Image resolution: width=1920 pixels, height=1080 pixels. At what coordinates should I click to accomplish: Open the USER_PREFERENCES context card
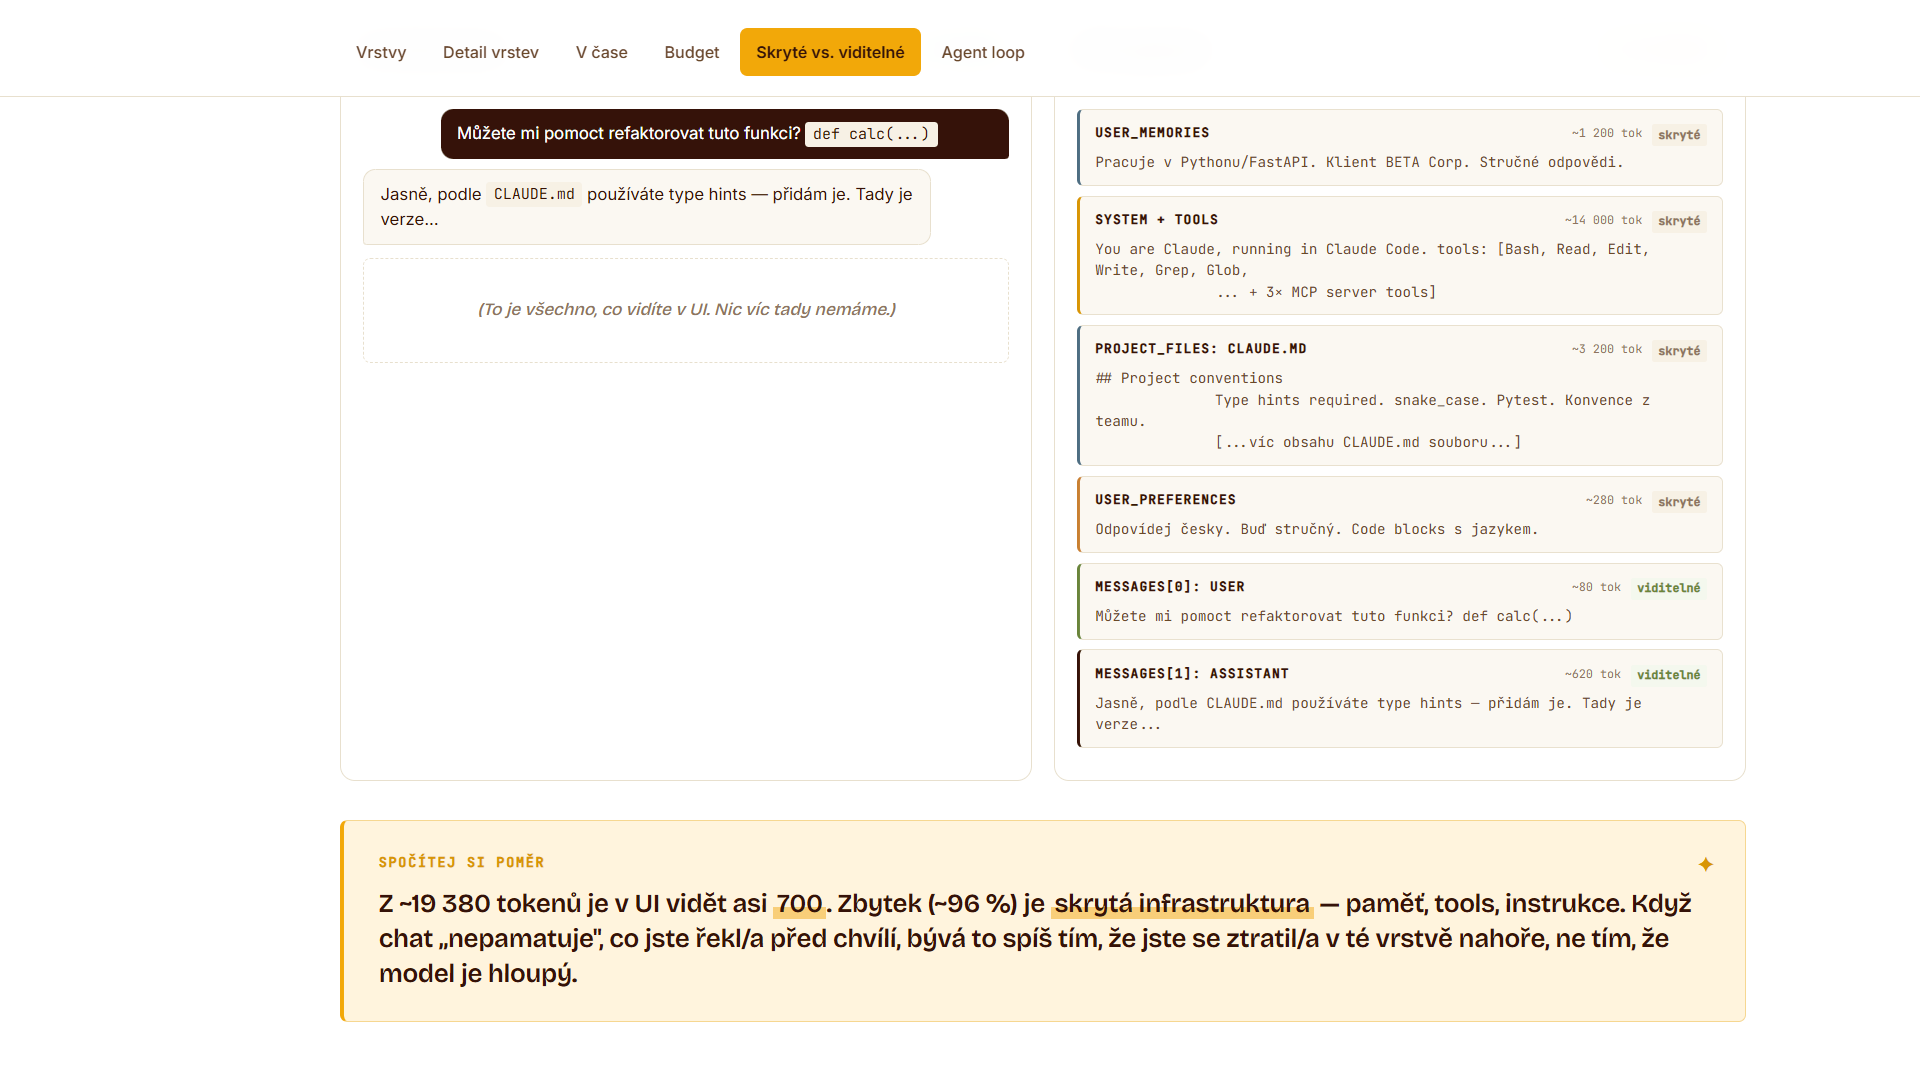[x=1400, y=514]
